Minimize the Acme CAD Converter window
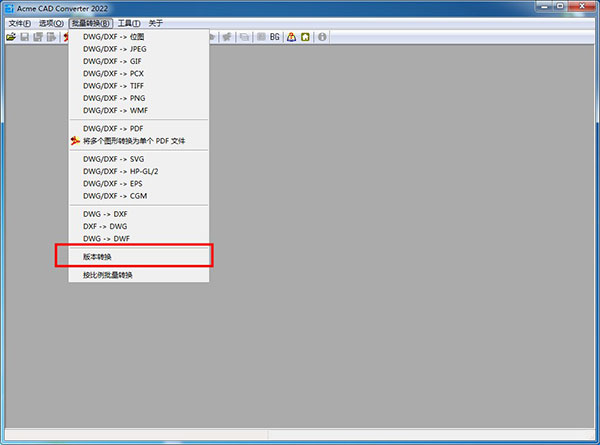This screenshot has height=445, width=600. [544, 6]
